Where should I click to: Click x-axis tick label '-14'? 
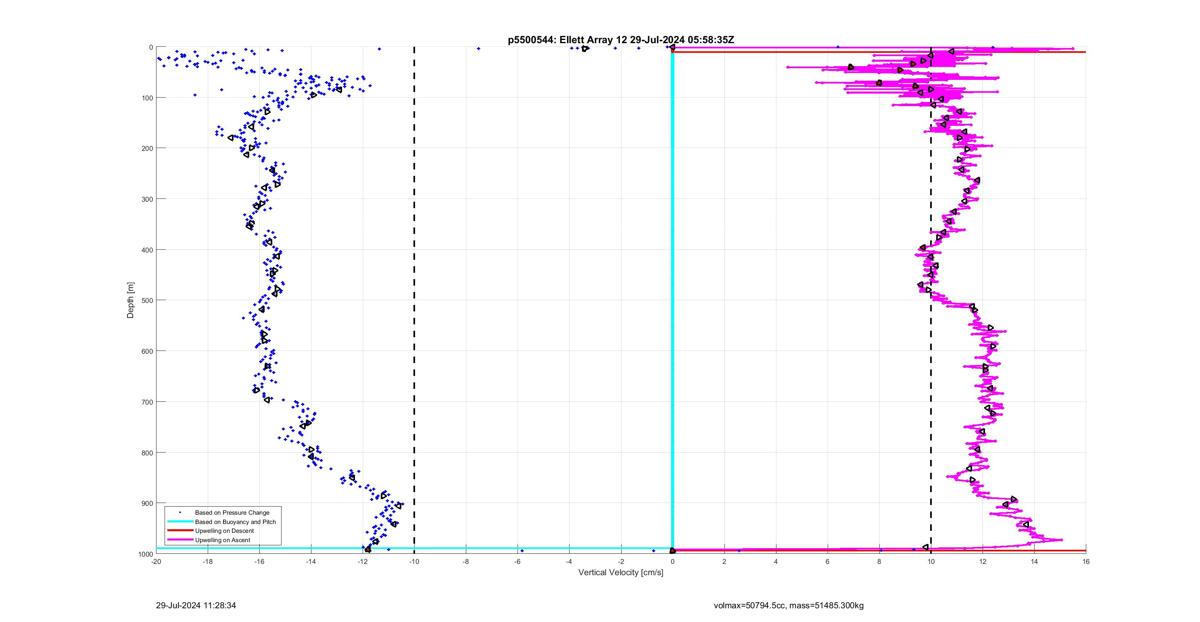click(311, 561)
